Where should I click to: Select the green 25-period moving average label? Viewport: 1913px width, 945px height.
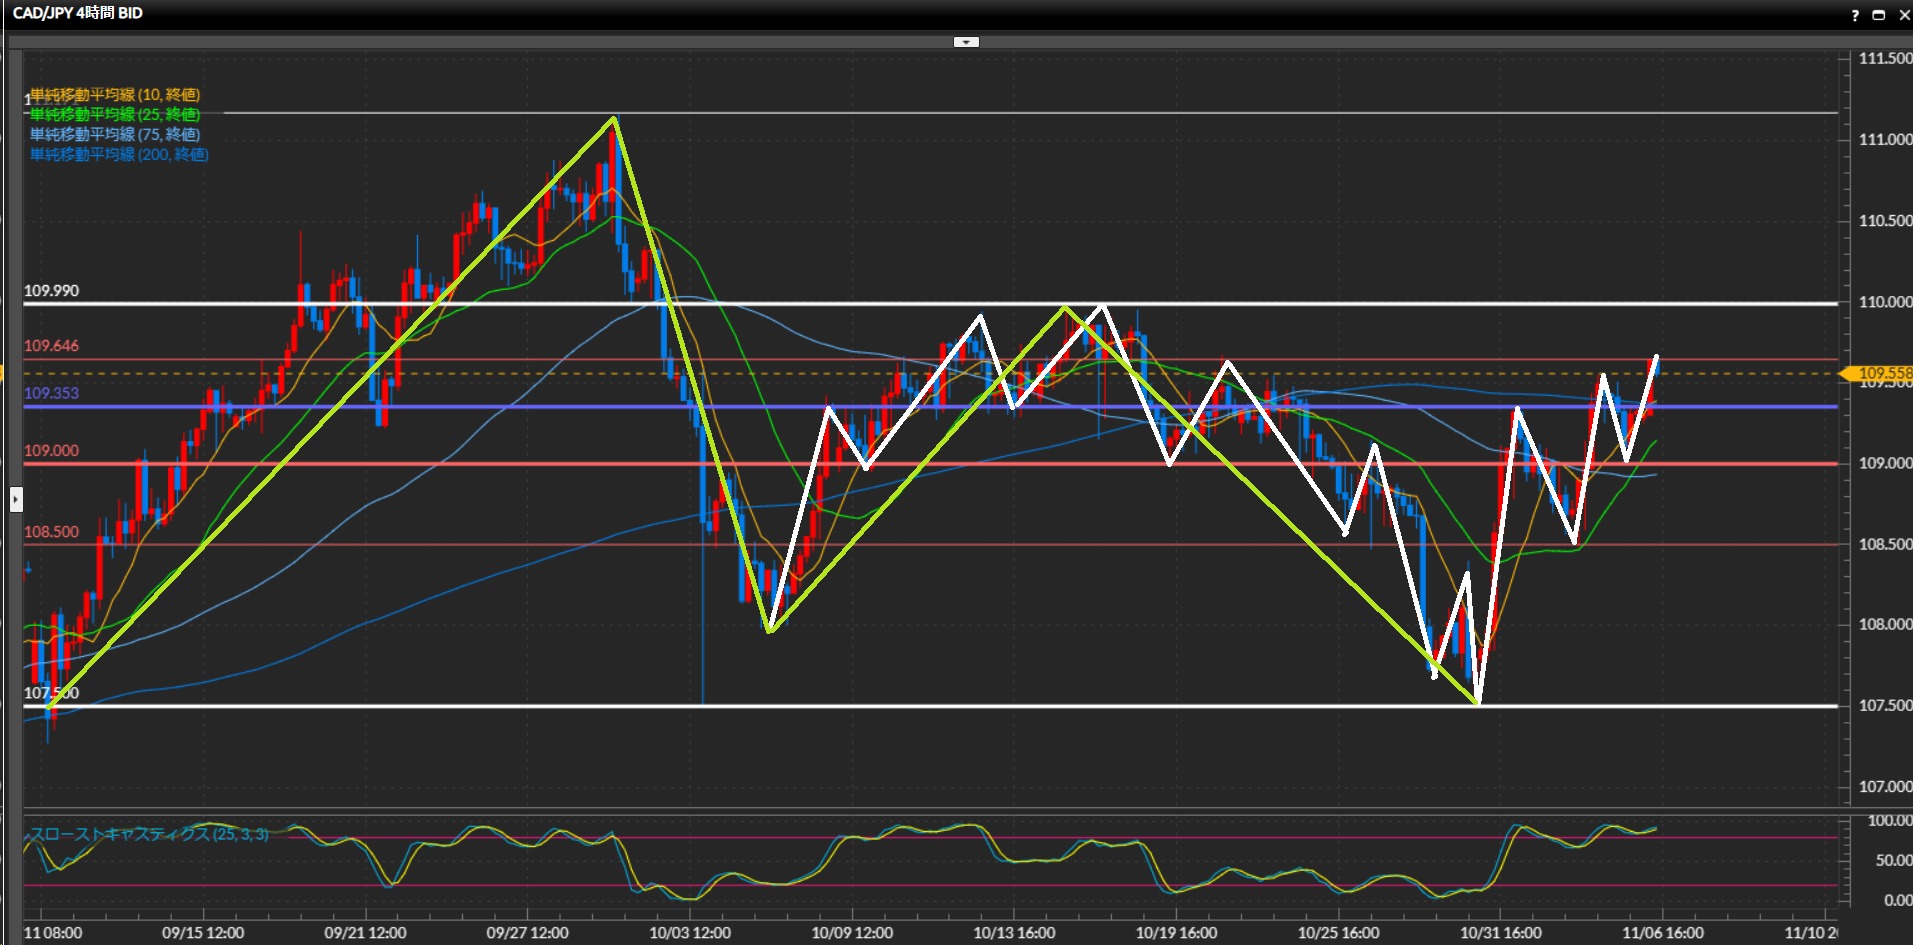(115, 115)
